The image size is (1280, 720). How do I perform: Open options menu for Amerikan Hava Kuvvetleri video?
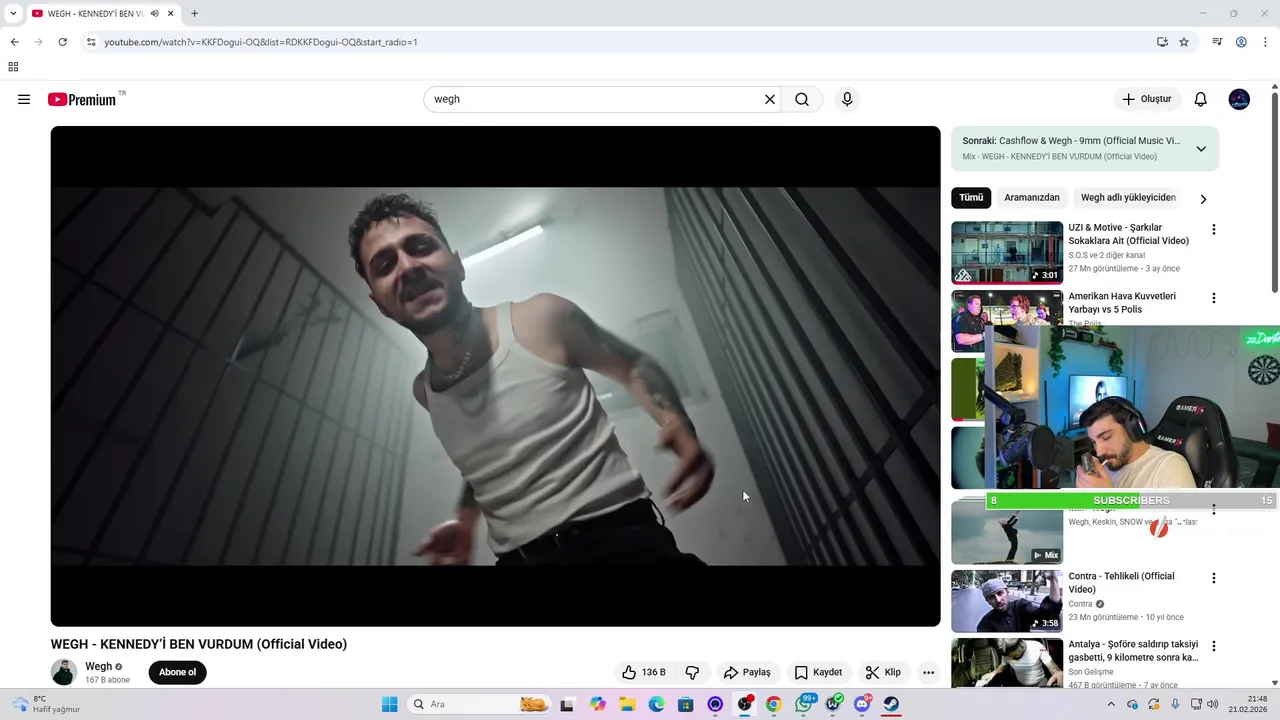(1214, 298)
